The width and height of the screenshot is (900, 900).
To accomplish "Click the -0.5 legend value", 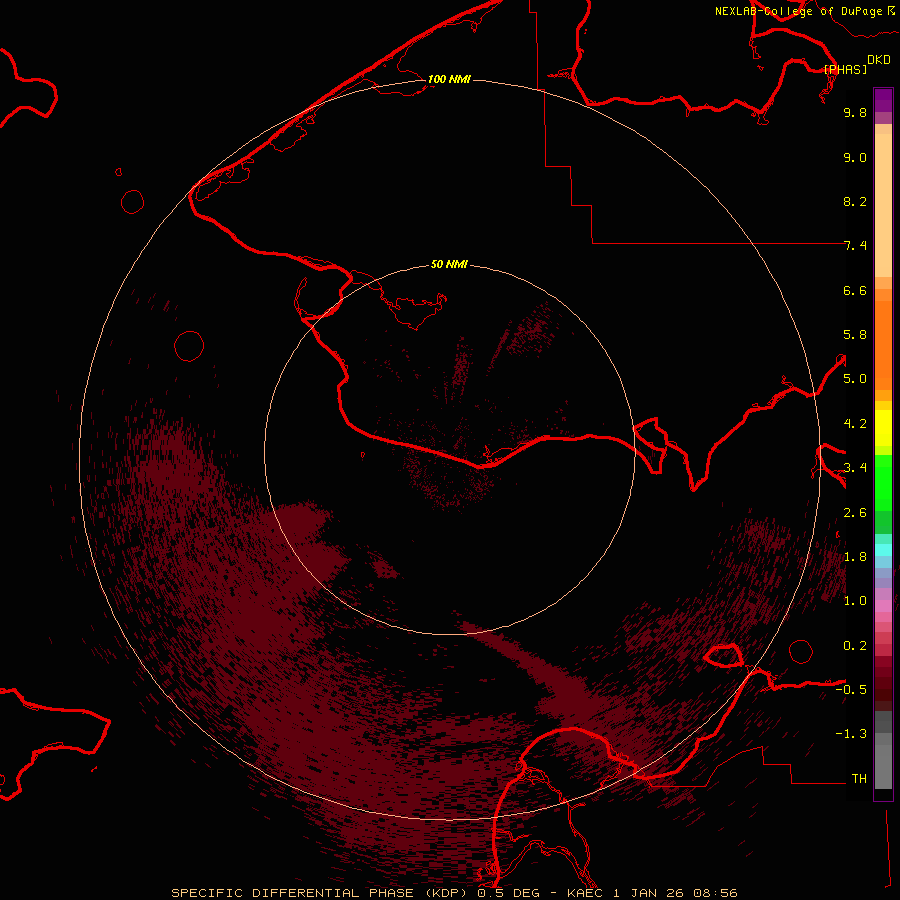I will pyautogui.click(x=851, y=690).
